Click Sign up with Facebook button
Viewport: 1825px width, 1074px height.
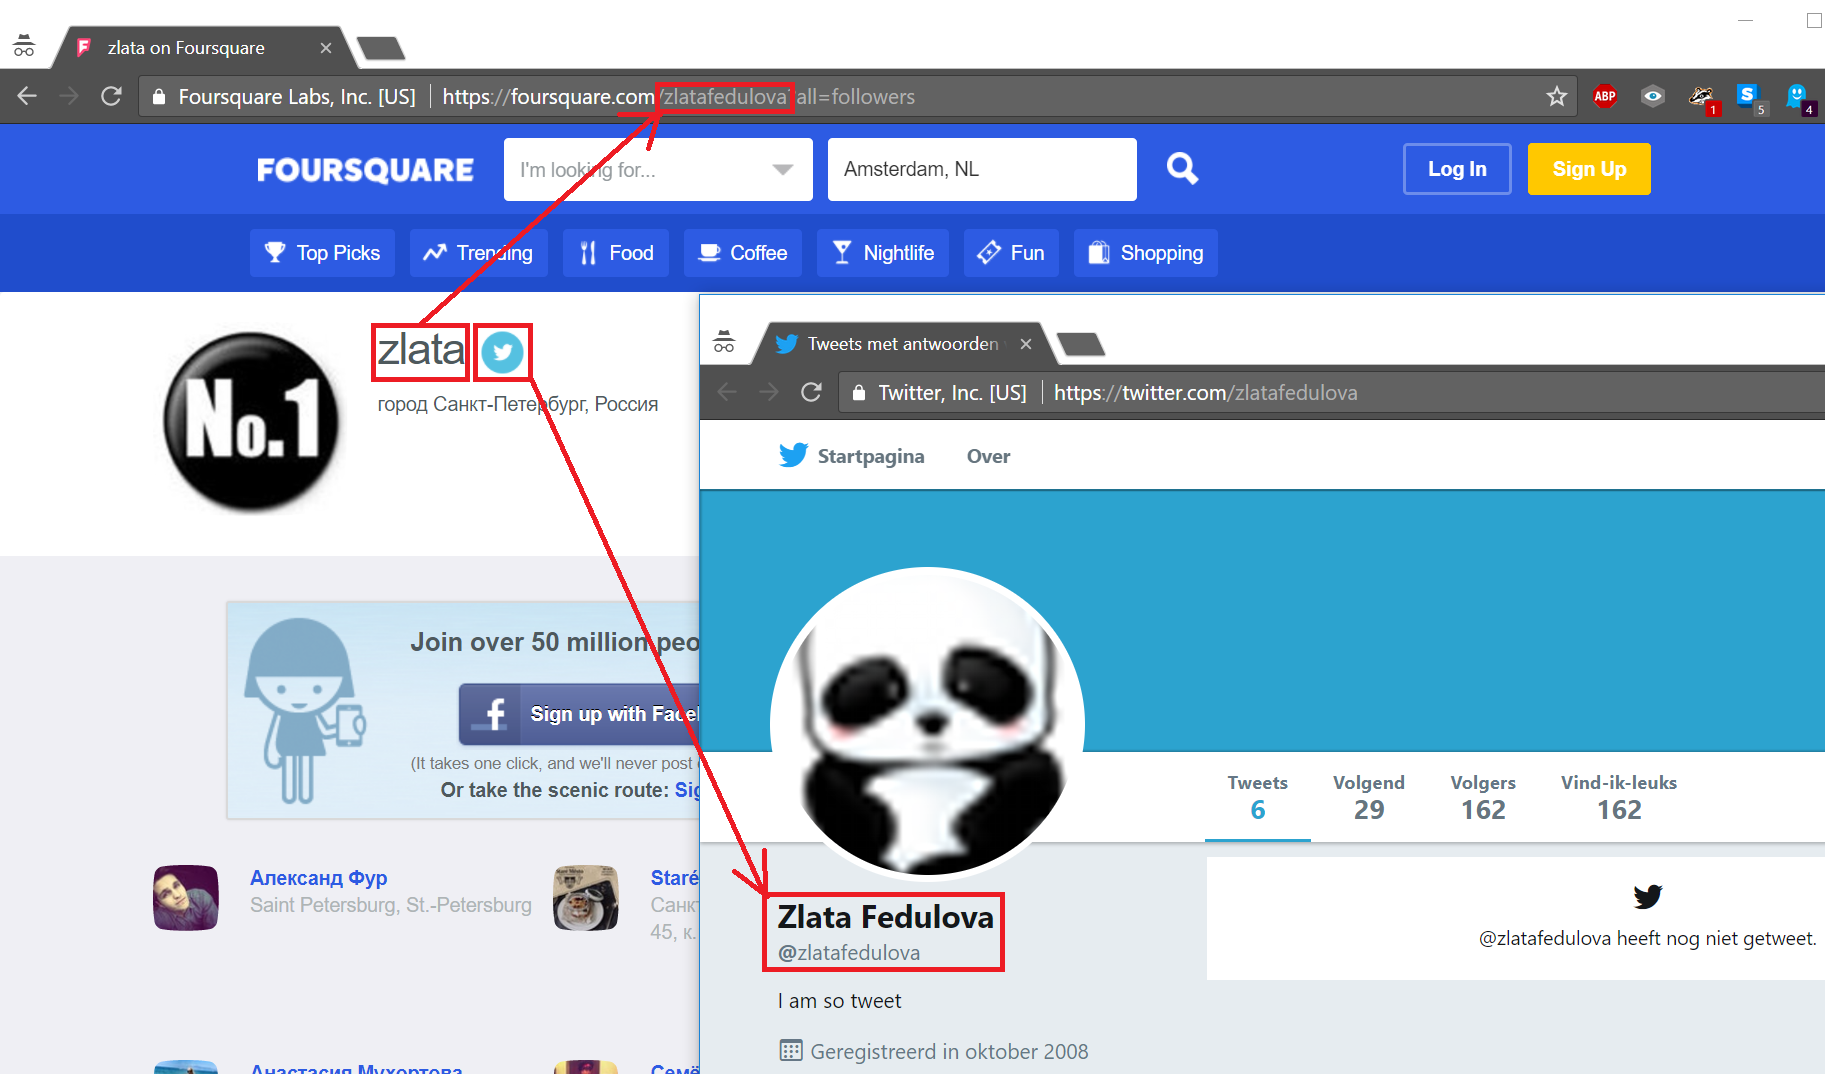[580, 714]
